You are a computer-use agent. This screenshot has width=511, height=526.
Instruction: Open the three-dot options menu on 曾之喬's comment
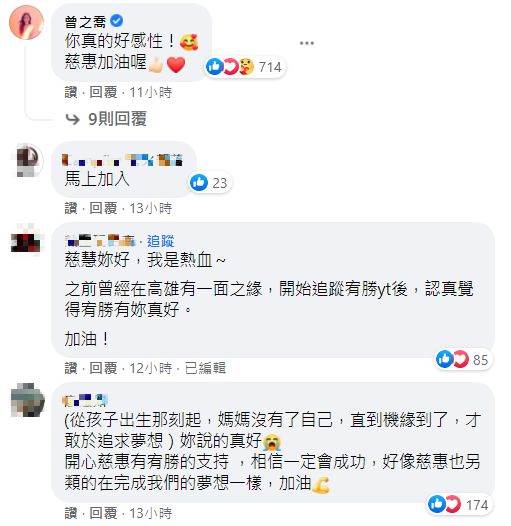pyautogui.click(x=307, y=43)
